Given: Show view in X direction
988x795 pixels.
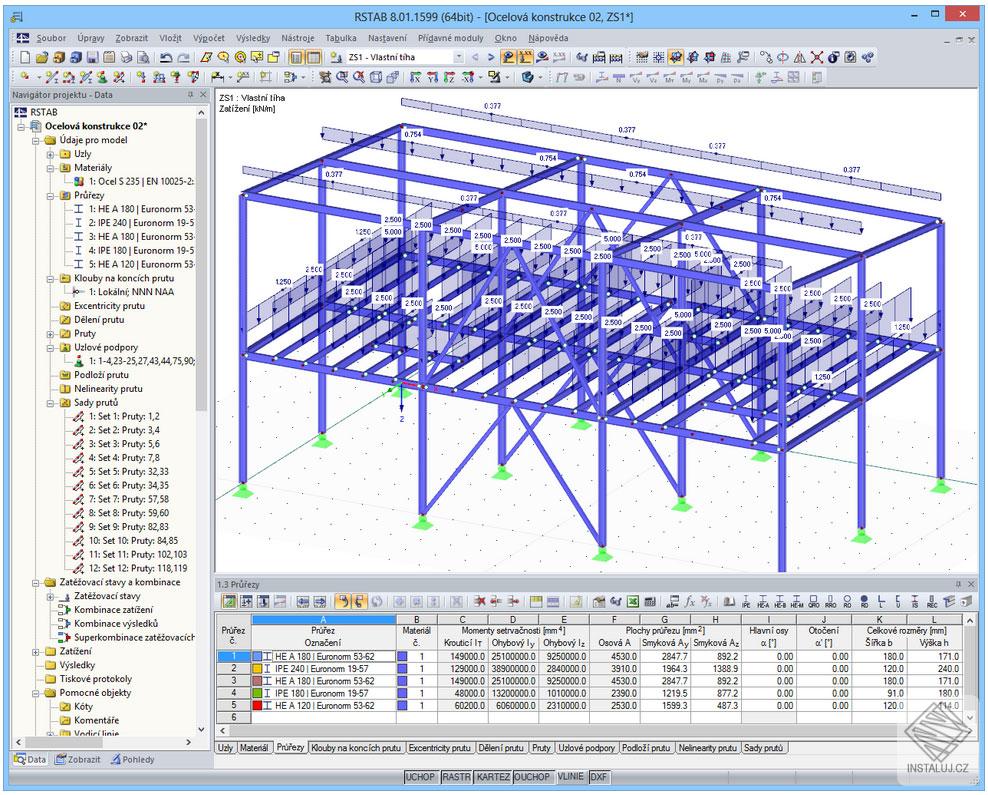Looking at the screenshot, I should point(416,77).
